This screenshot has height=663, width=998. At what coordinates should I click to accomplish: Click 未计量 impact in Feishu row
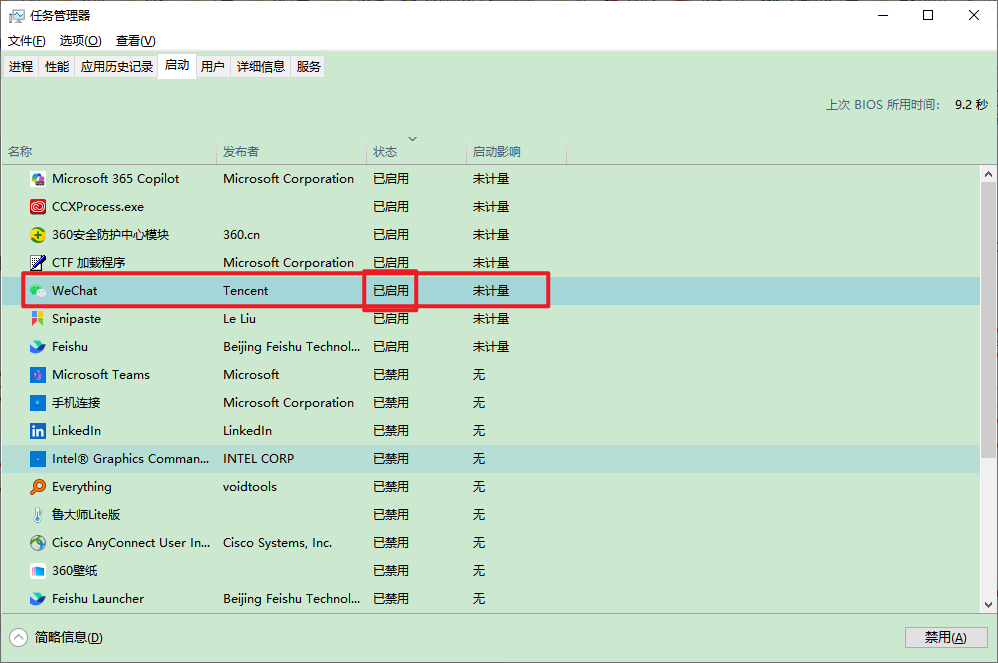coord(491,347)
